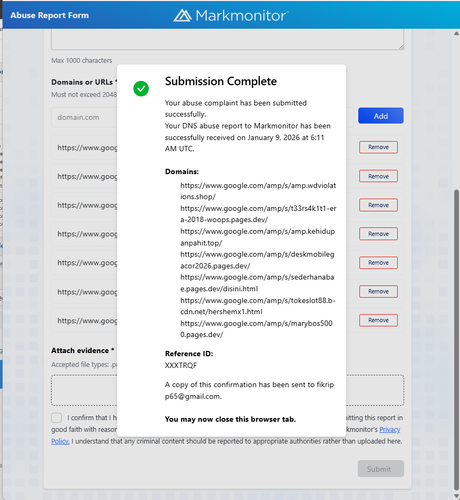The width and height of the screenshot is (460, 500).
Task: Remove the third URL row entry
Action: pos(378,205)
